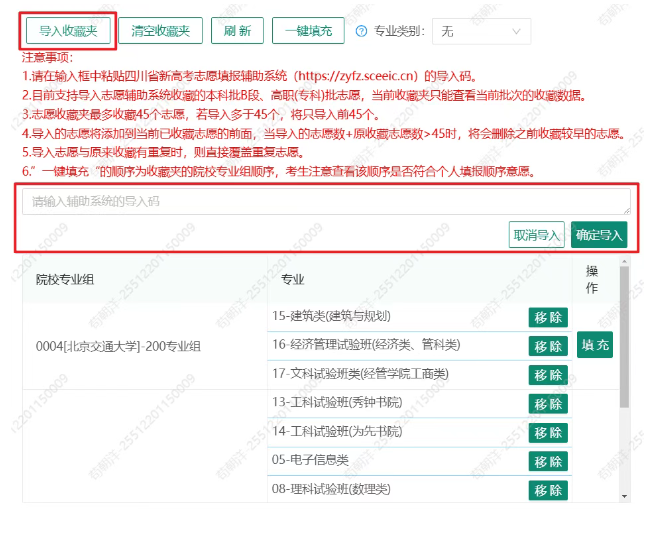Image resolution: width=656 pixels, height=535 pixels.
Task: Confirm with the 确定导入 button
Action: click(599, 235)
